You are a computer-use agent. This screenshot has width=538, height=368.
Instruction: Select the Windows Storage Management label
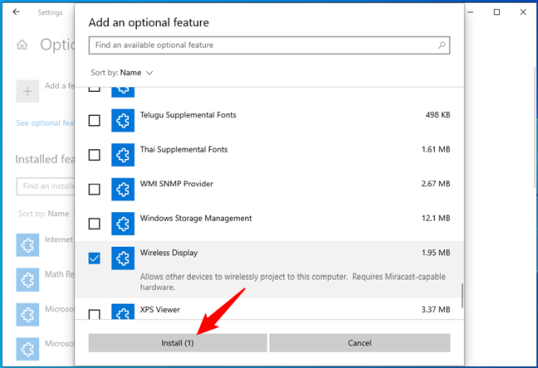[196, 218]
